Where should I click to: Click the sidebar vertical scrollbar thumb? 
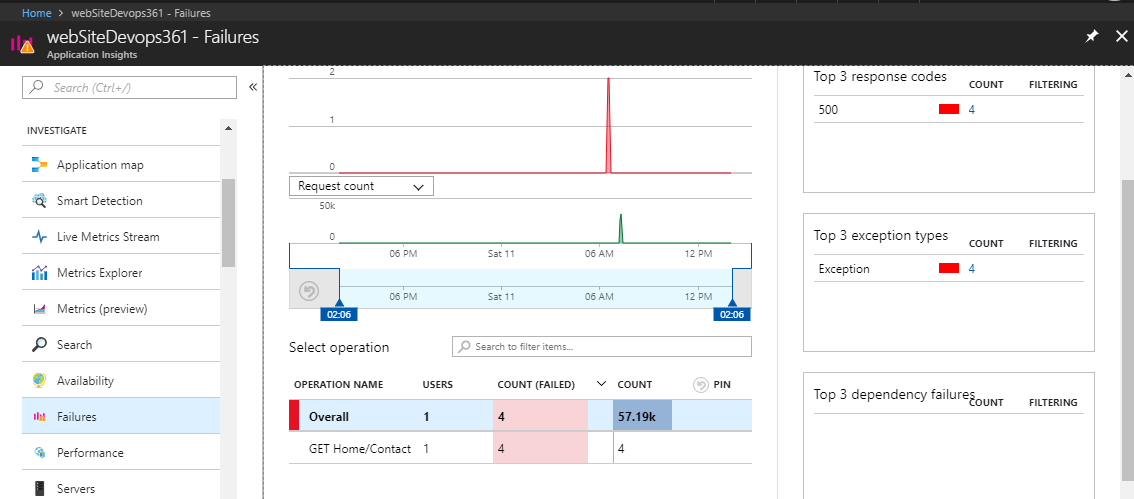pyautogui.click(x=228, y=223)
